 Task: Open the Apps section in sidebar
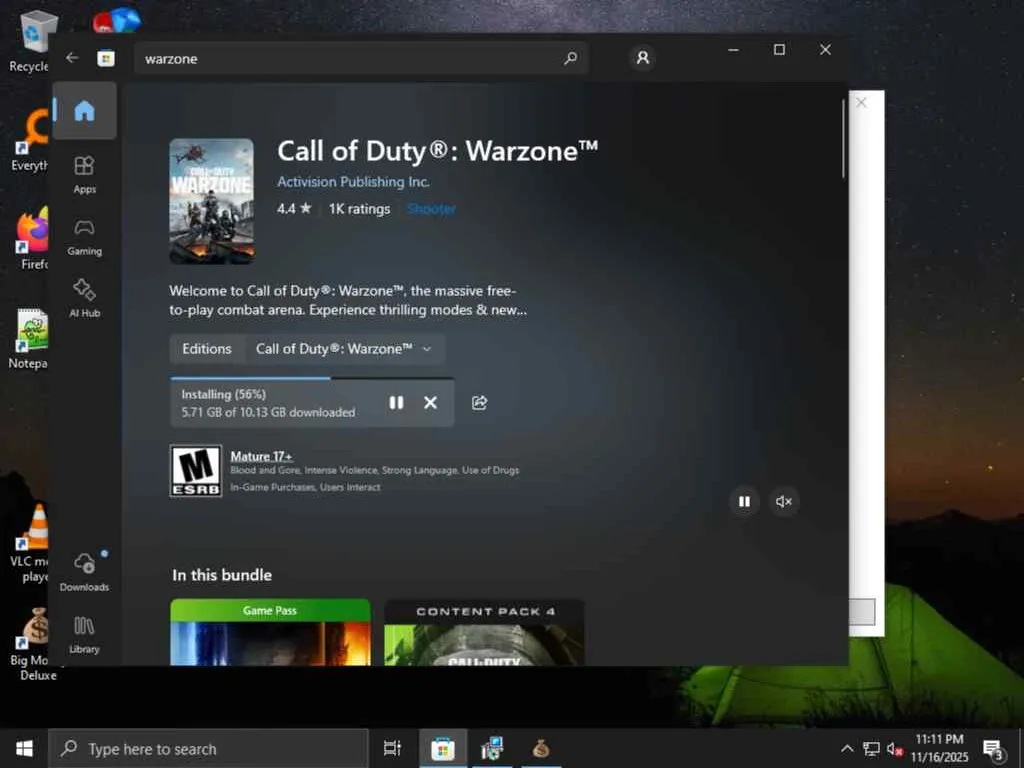(84, 174)
